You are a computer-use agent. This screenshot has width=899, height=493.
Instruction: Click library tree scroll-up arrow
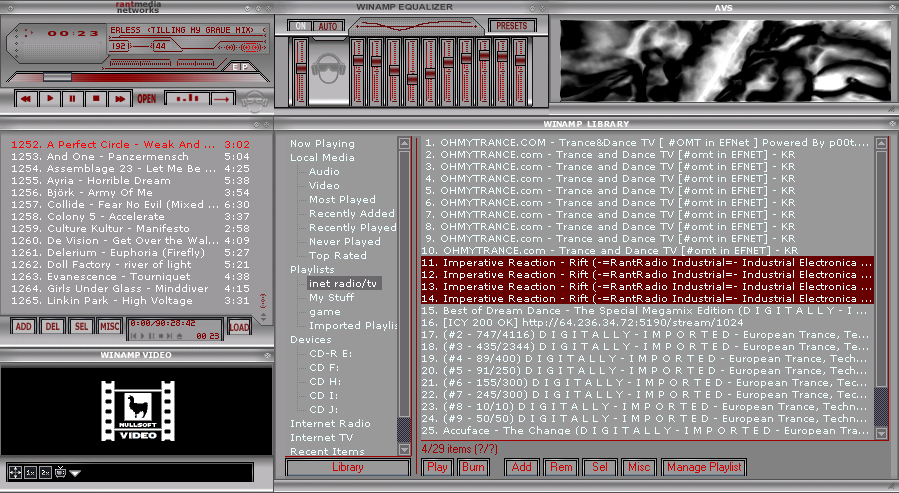pos(404,143)
